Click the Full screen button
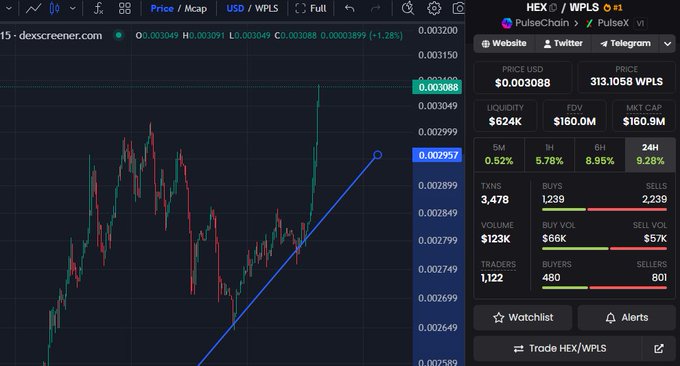The width and height of the screenshot is (680, 366). [311, 8]
